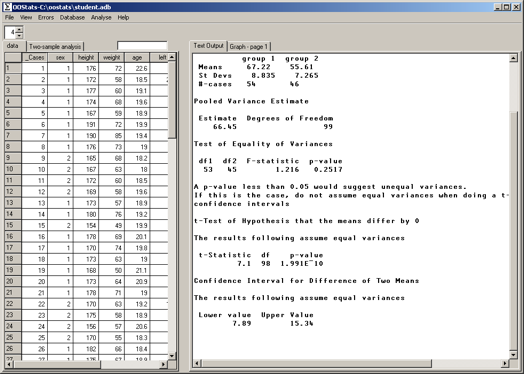
Task: Click group 1 mean 67.22
Action: click(258, 67)
